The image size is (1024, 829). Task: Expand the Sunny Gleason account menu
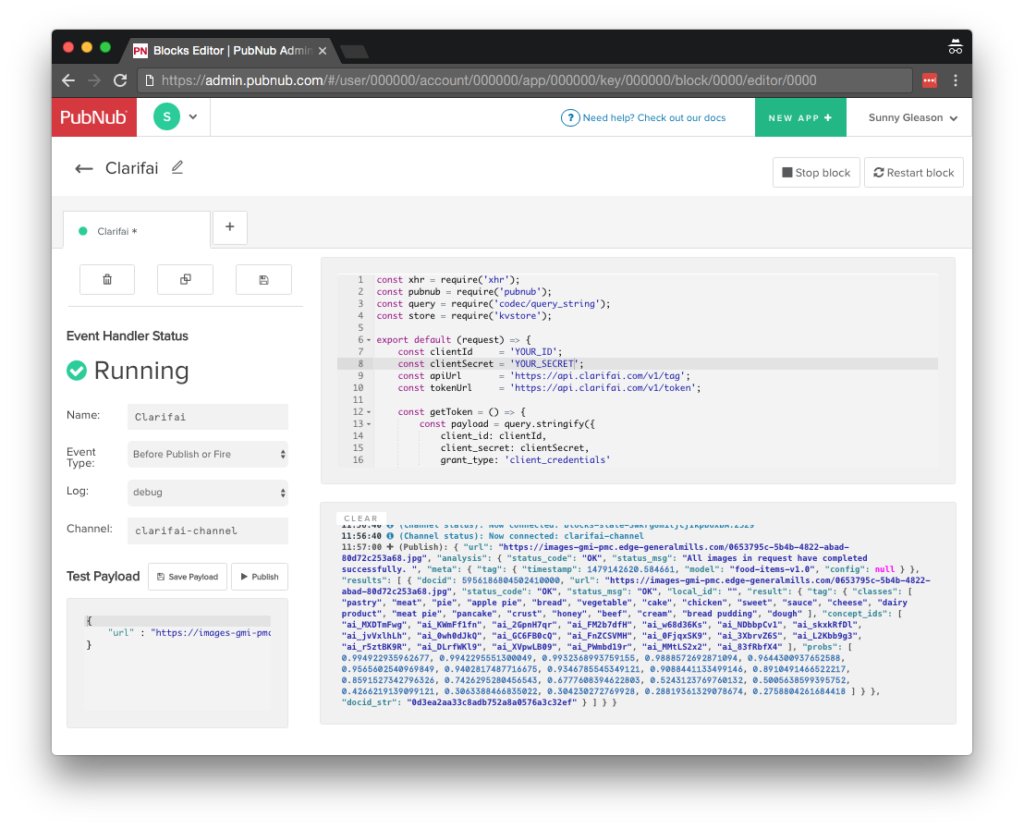point(912,118)
